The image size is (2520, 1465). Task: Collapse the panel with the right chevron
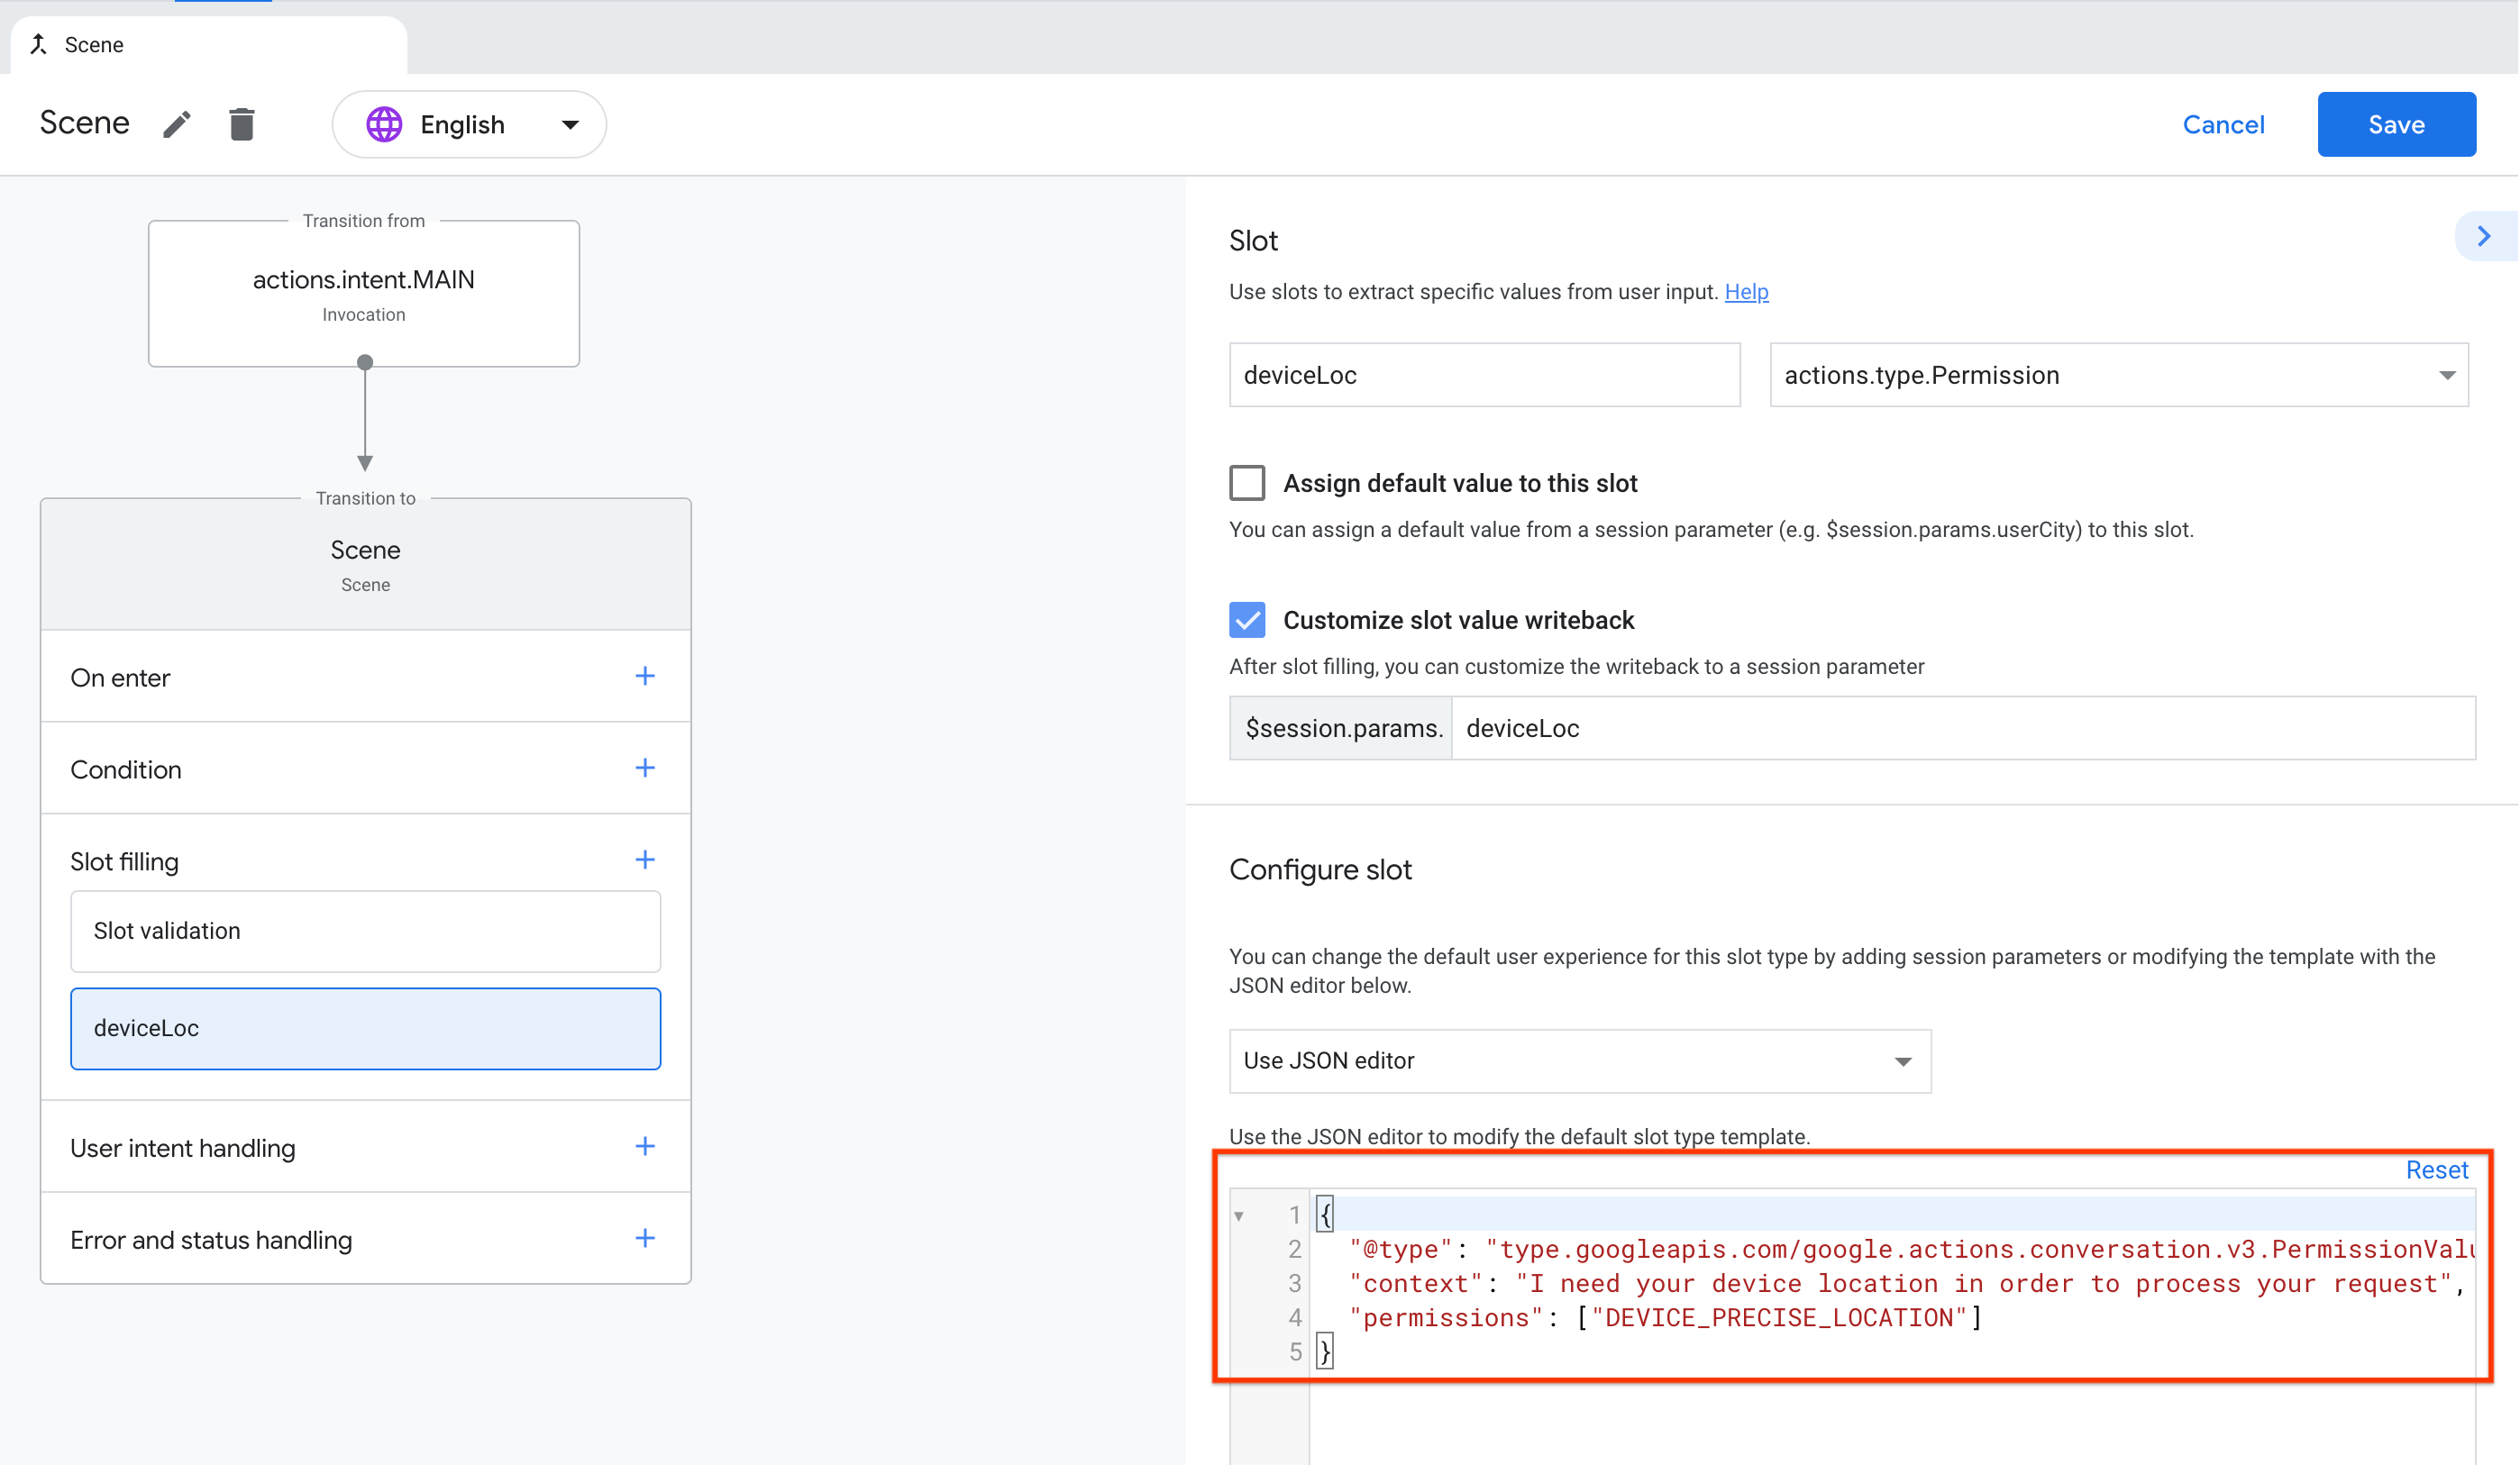tap(2484, 236)
